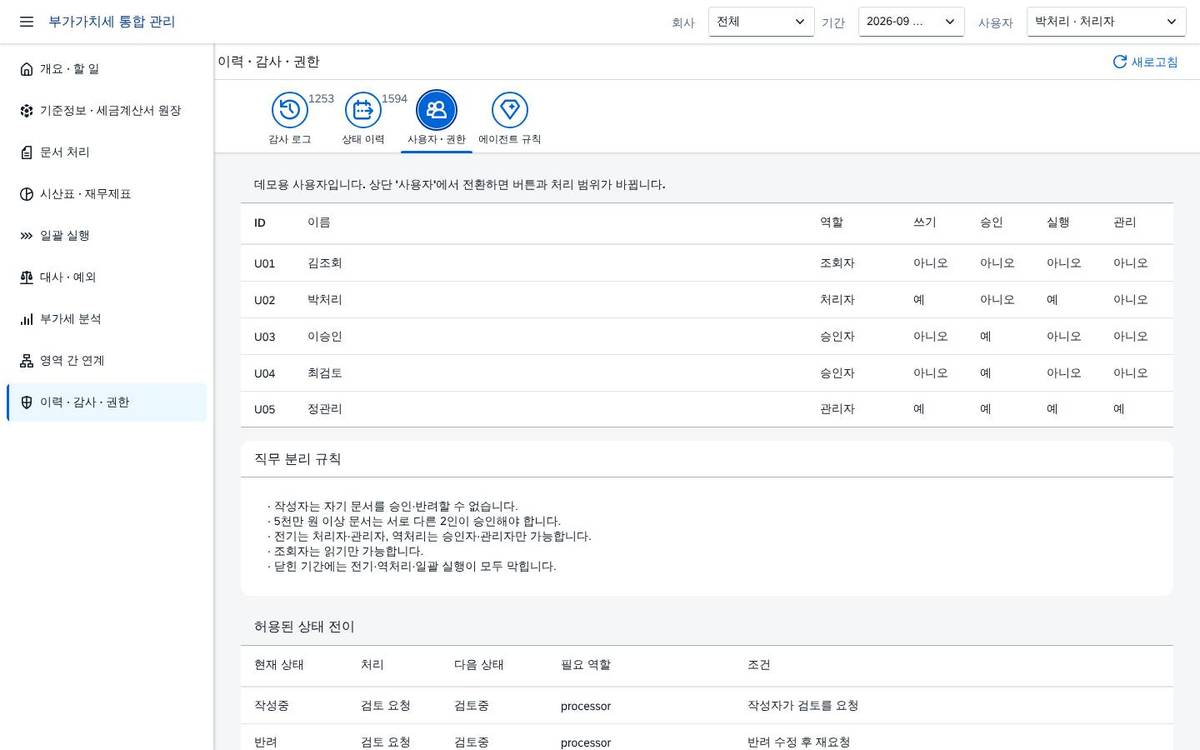1200x750 pixels.
Task: Click the chevrons icon beside 일괄 실행
Action: (x=27, y=236)
